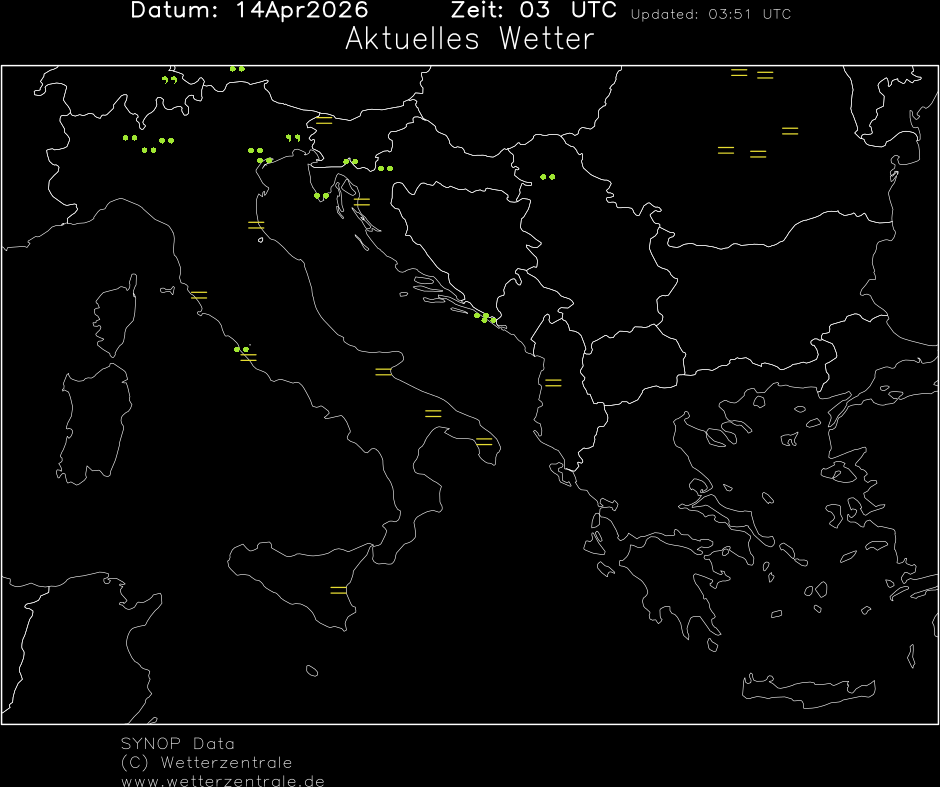This screenshot has width=940, height=787.
Task: Click the Sardinia island outline
Action: click(95, 425)
